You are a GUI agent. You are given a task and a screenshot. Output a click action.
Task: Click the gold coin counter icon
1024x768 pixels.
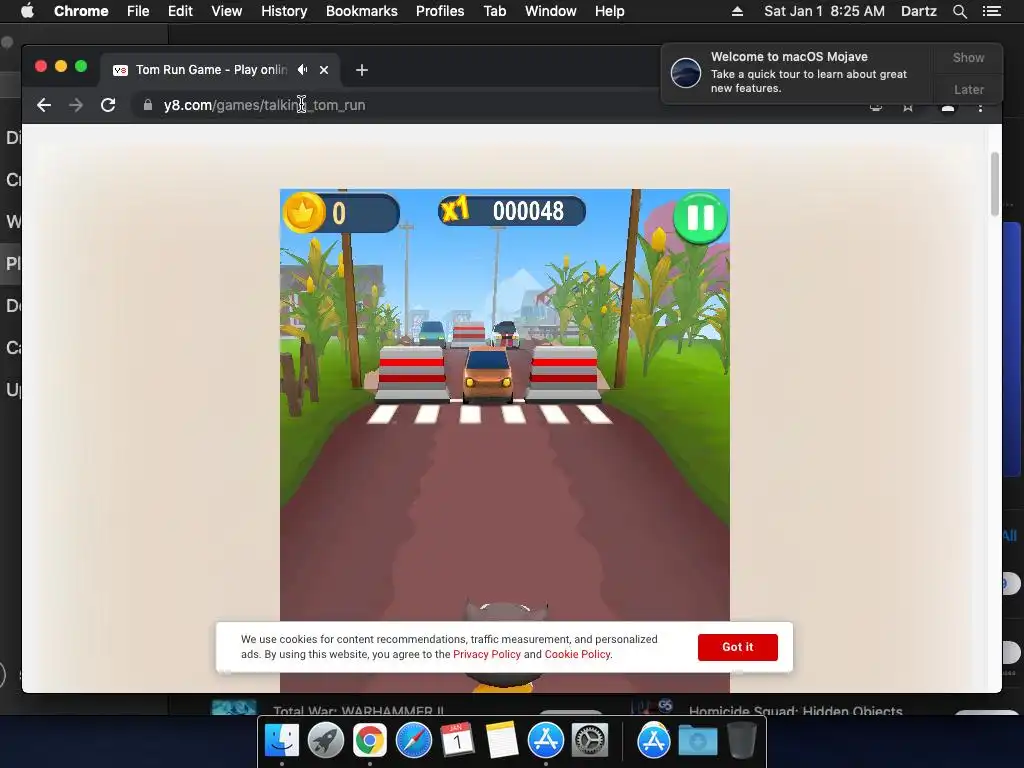304,212
